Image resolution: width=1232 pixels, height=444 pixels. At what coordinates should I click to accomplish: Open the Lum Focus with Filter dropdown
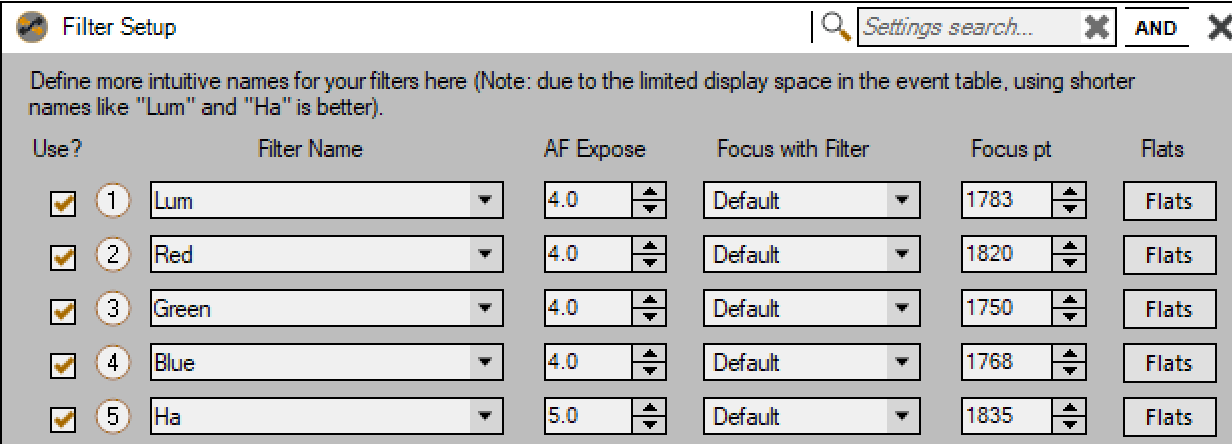[x=902, y=201]
